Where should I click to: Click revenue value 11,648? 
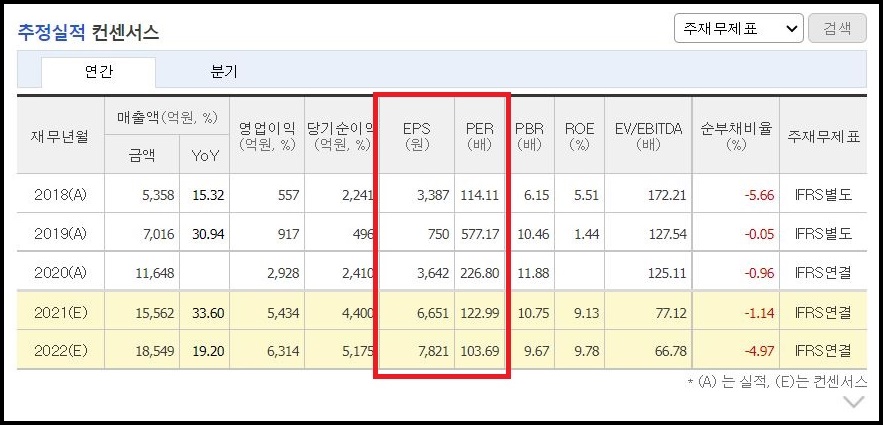154,274
